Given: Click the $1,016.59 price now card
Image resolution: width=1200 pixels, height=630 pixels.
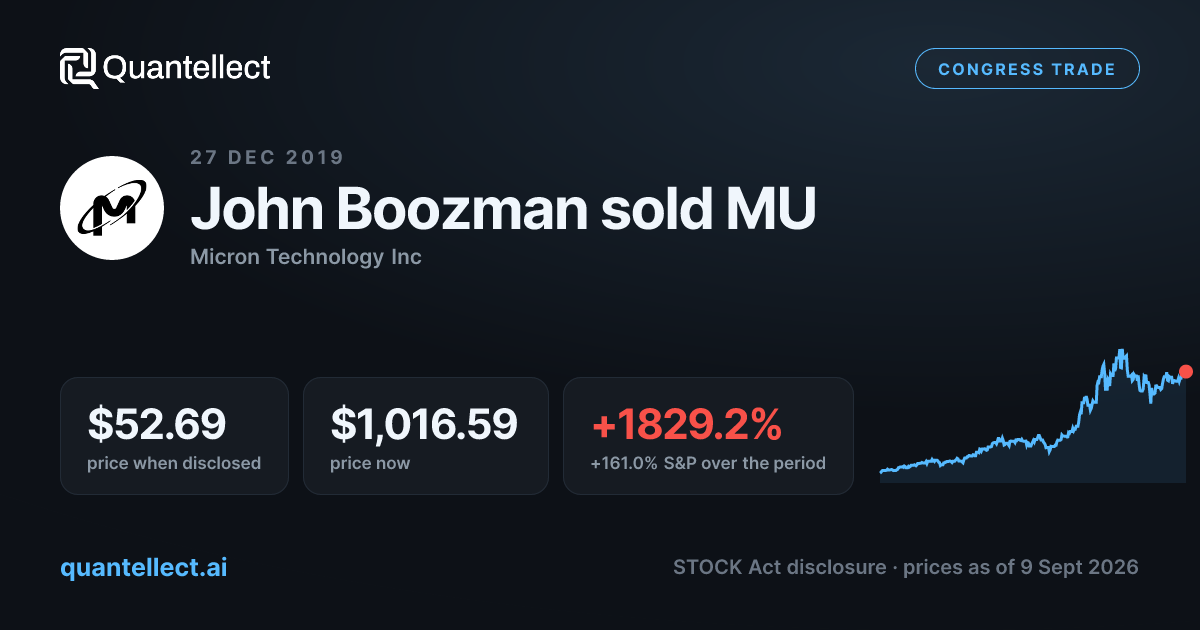Looking at the screenshot, I should (x=426, y=436).
